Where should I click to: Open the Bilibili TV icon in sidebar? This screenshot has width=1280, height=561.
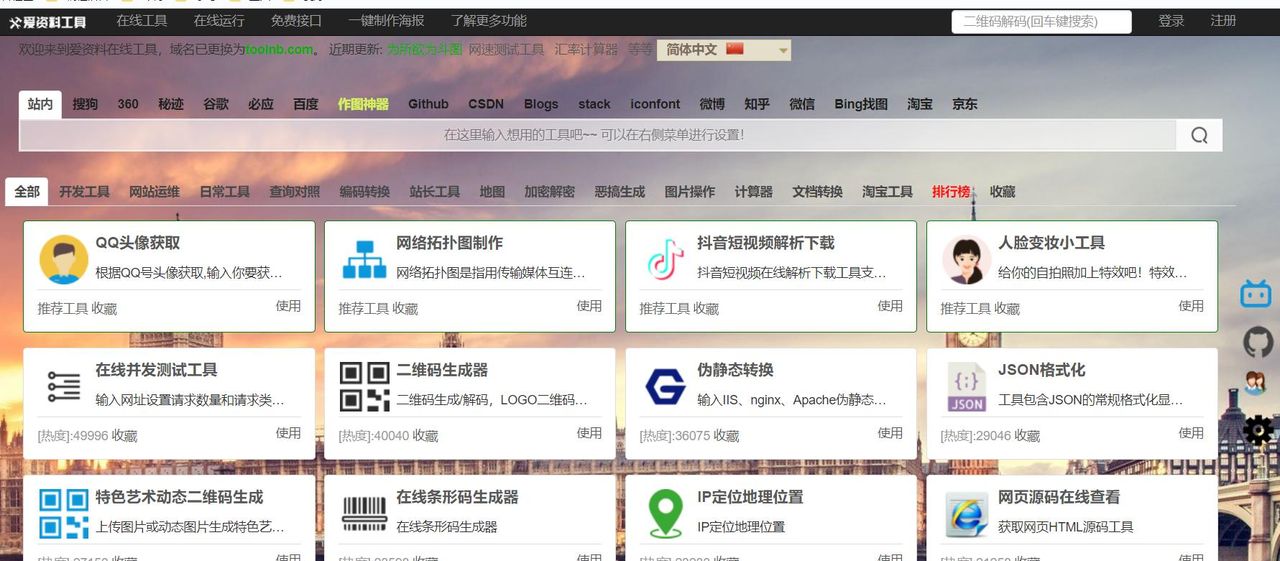click(x=1256, y=293)
